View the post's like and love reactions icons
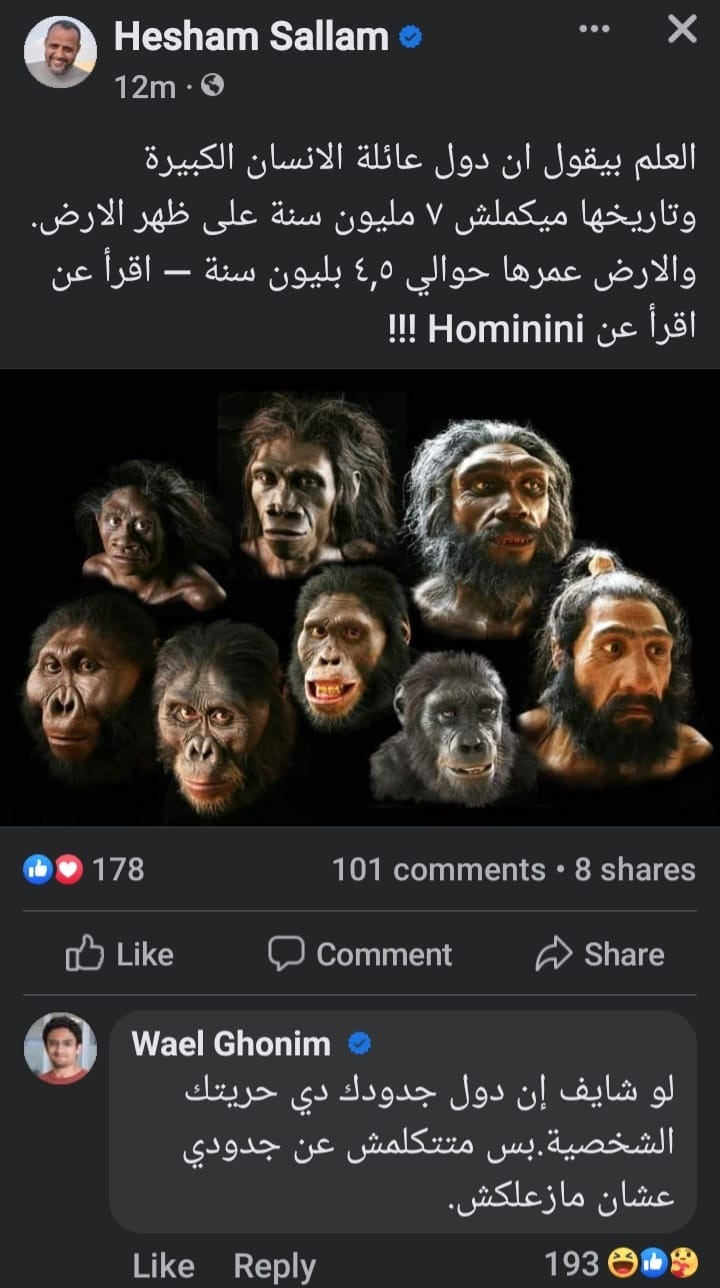 (52, 869)
